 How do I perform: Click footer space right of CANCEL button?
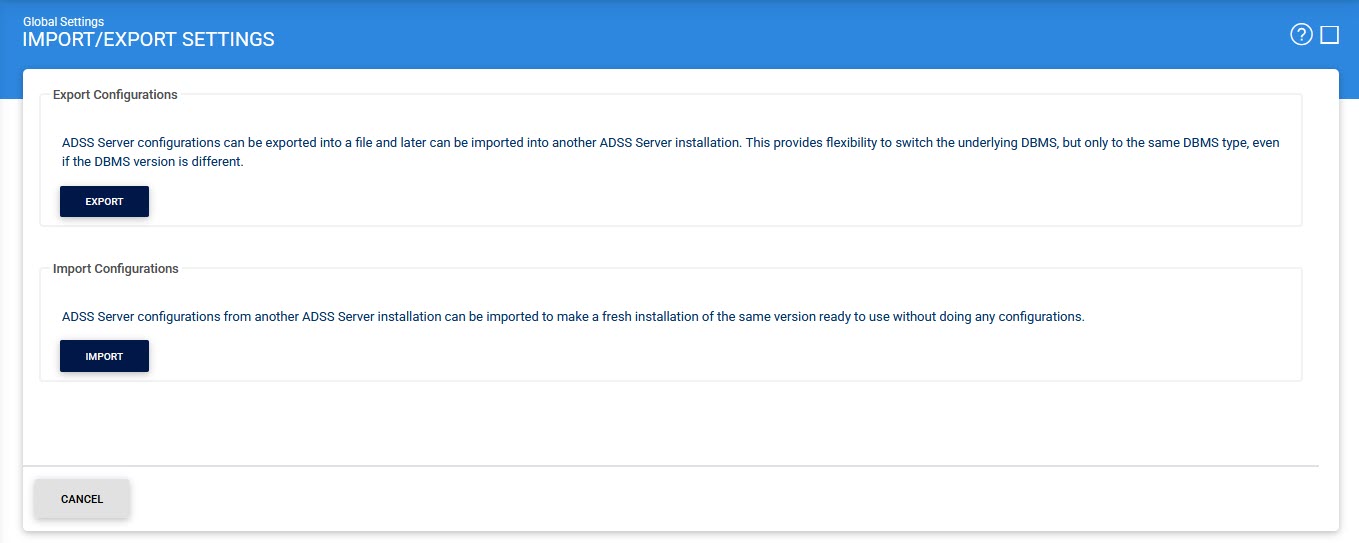tap(700, 499)
